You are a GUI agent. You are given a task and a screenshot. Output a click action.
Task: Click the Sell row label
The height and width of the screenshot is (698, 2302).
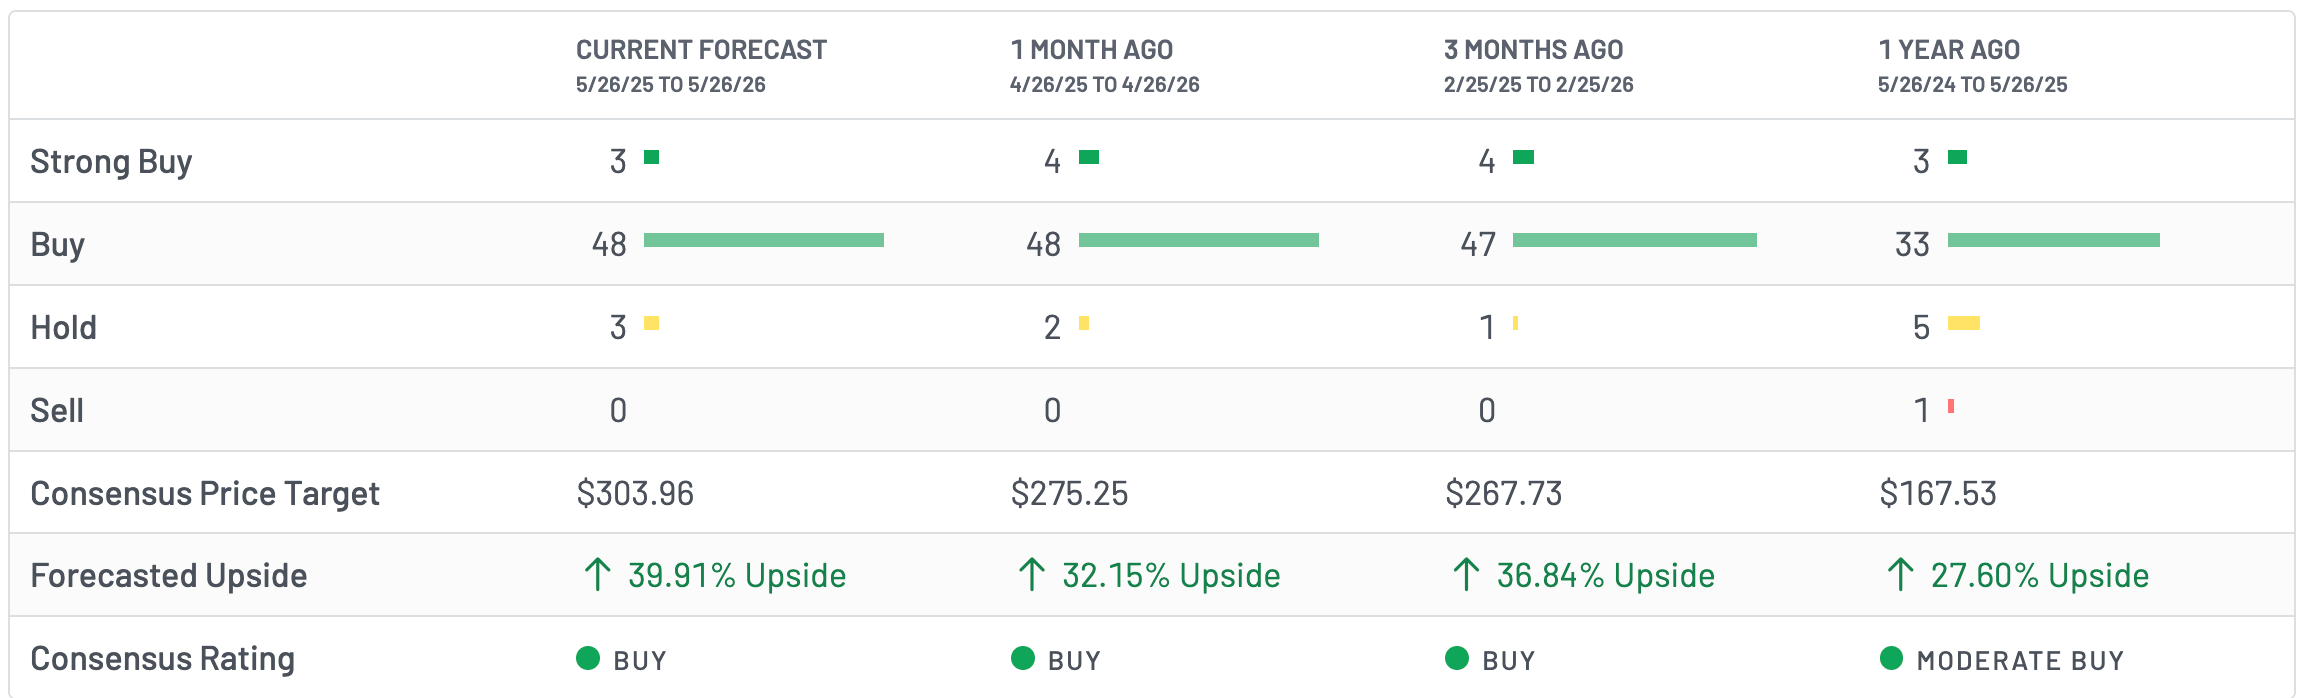(x=57, y=410)
